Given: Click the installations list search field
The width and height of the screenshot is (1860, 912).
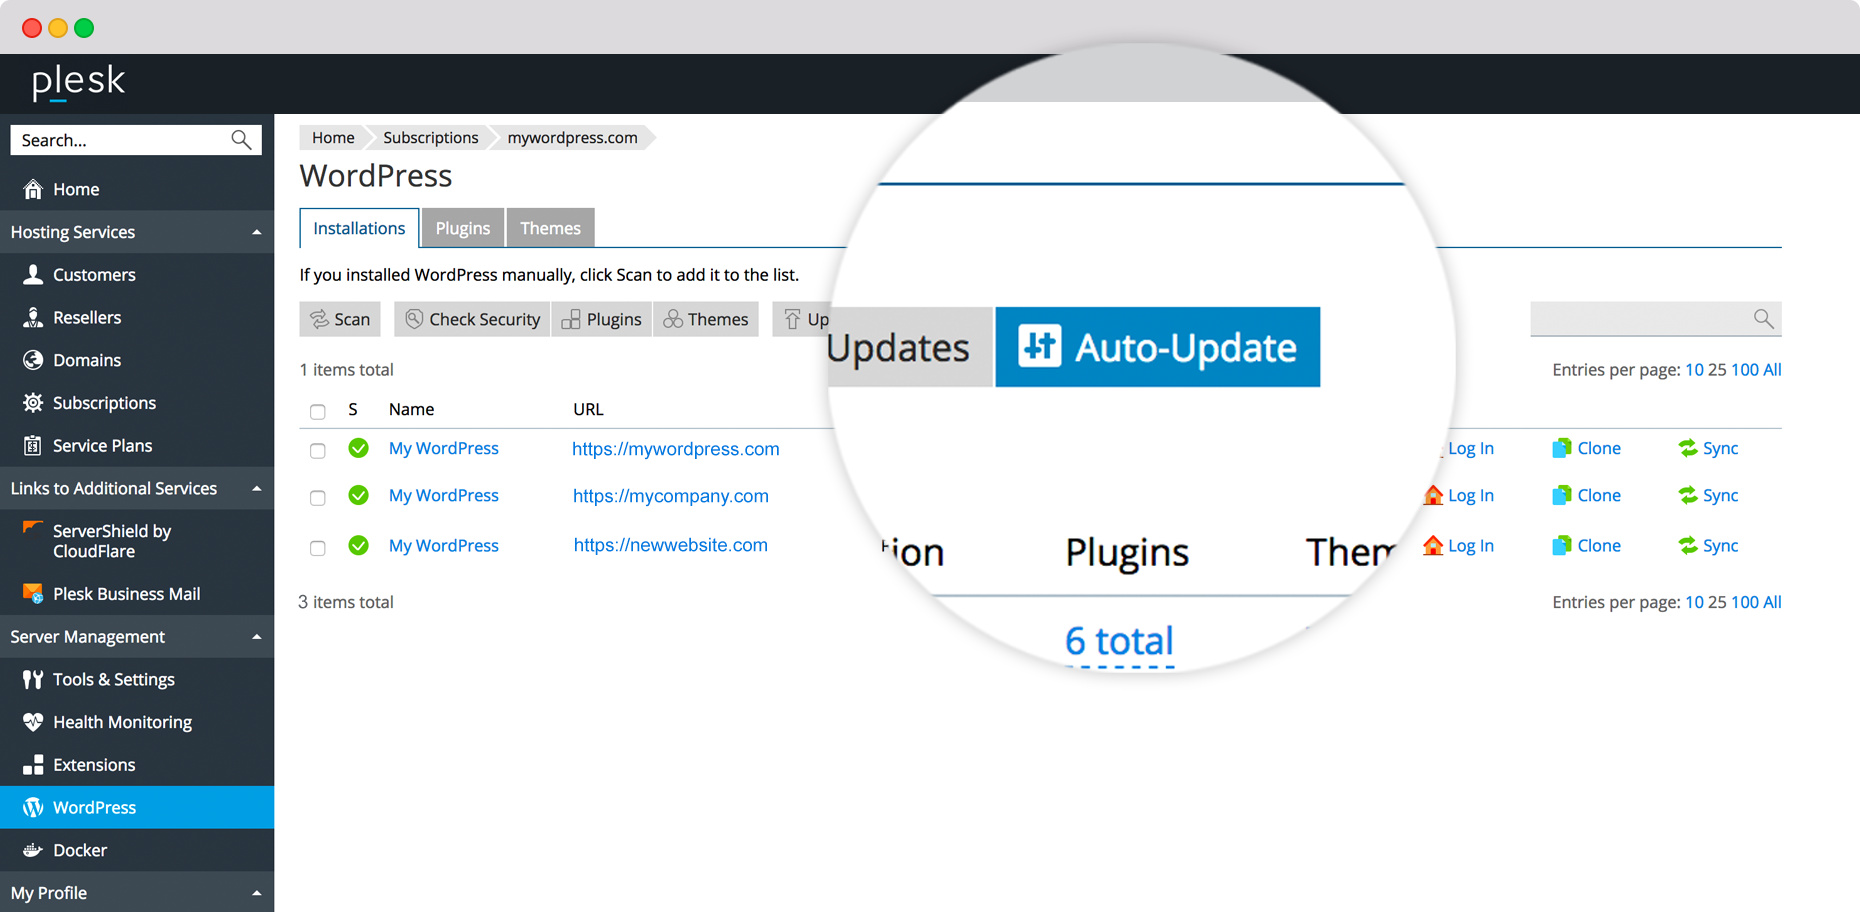Looking at the screenshot, I should pyautogui.click(x=1640, y=319).
